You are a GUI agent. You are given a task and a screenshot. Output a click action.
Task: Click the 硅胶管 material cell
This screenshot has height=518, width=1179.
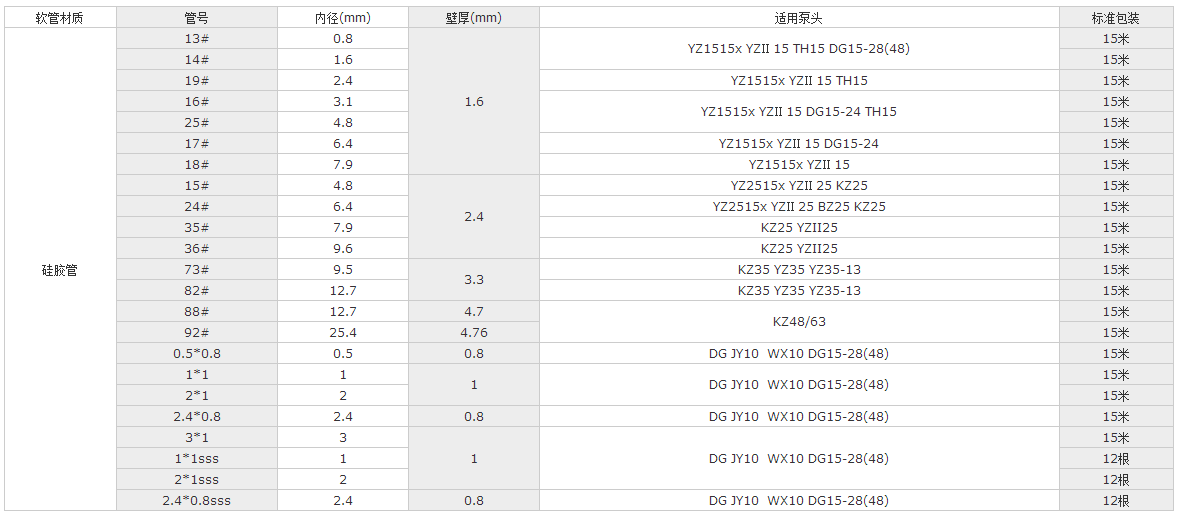[59, 270]
